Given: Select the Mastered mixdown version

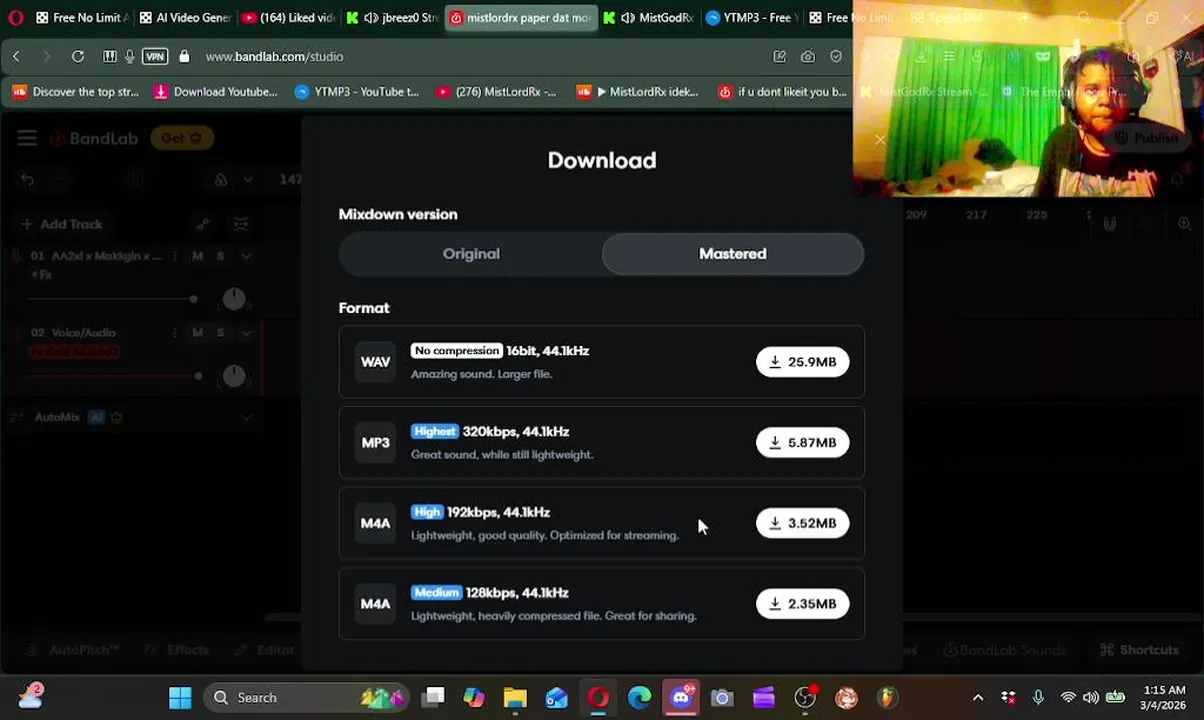Looking at the screenshot, I should [x=733, y=254].
